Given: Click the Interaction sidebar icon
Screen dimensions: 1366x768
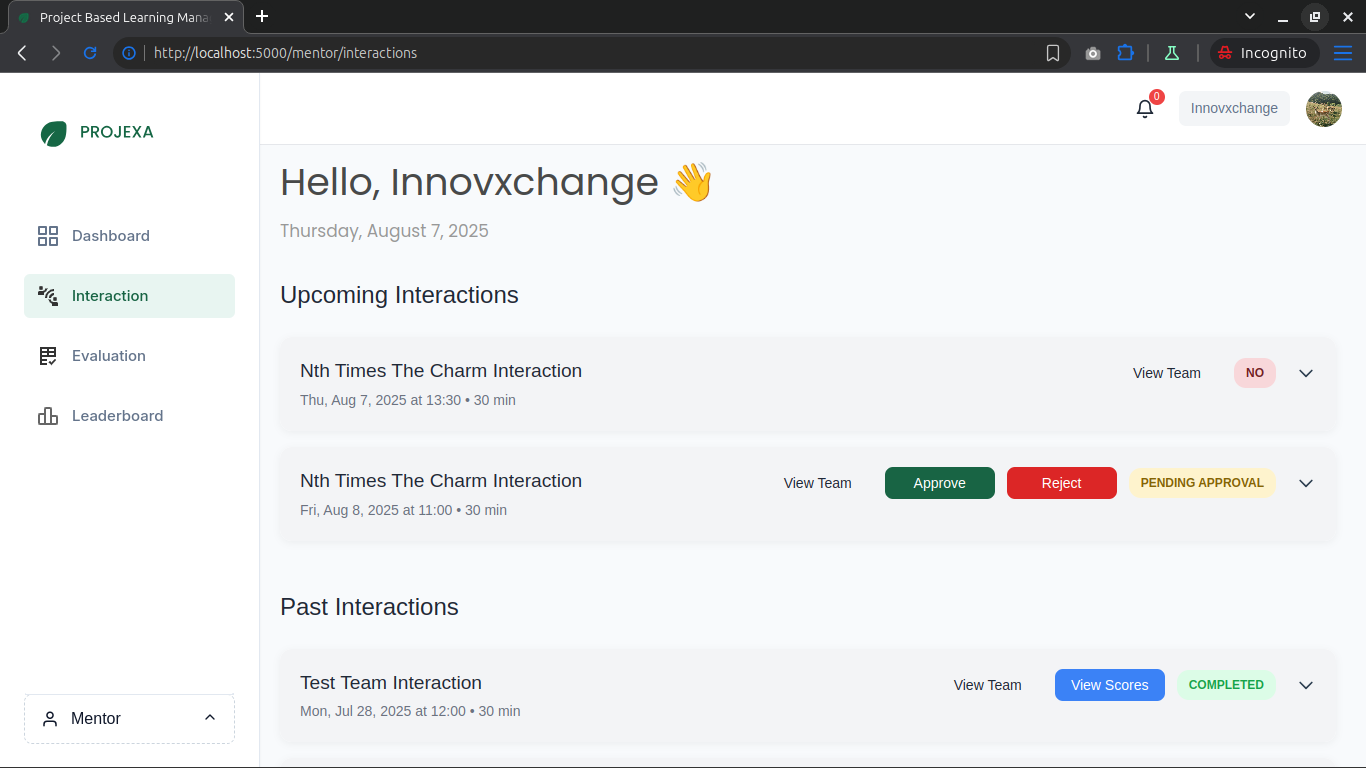Looking at the screenshot, I should [47, 296].
